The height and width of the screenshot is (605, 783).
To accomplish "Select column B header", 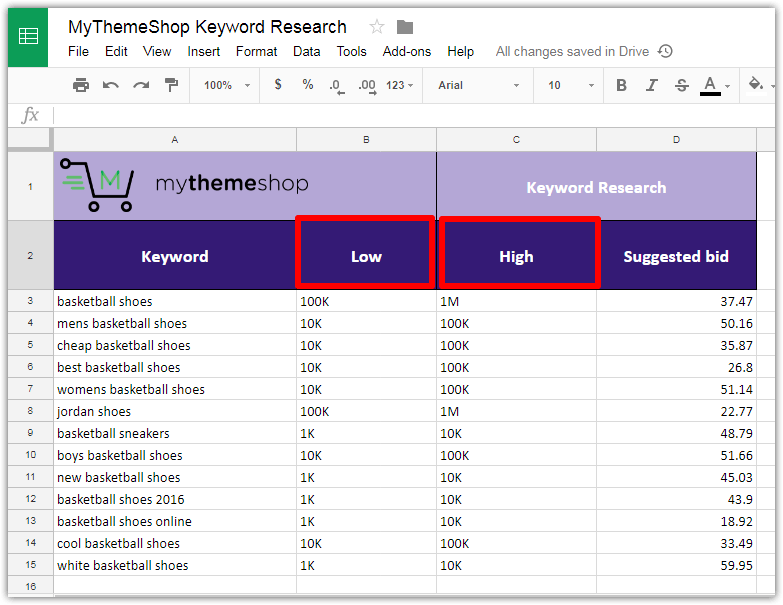I will (366, 139).
